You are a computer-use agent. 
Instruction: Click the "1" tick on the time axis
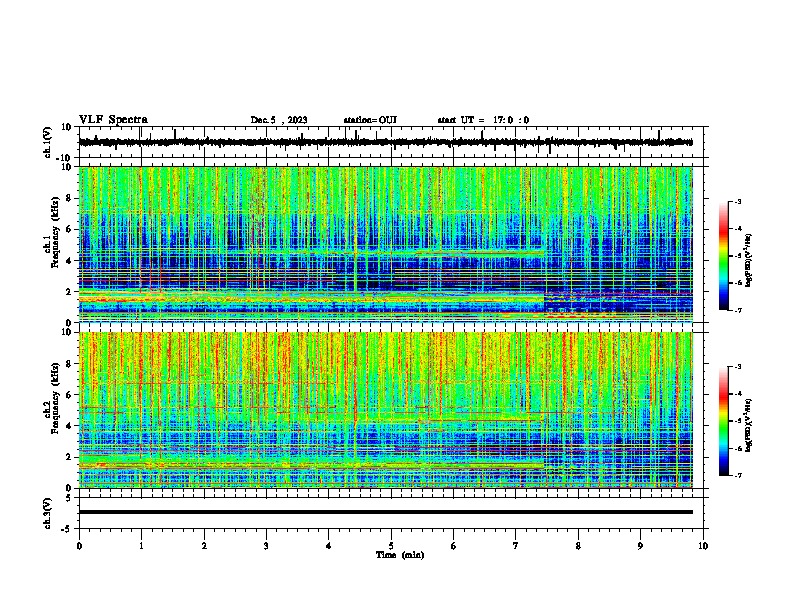click(x=141, y=546)
